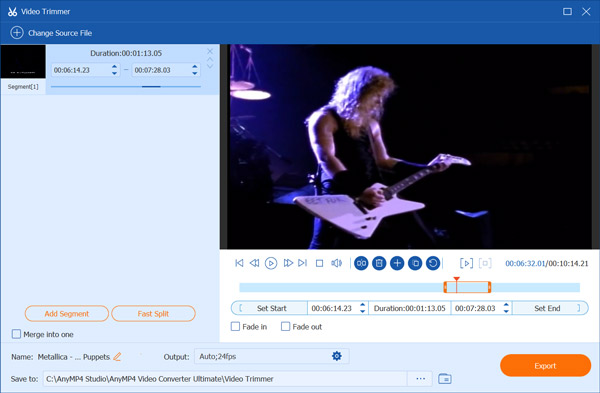Decrease Segment[1] start time stepper
This screenshot has height=393, width=600.
[114, 73]
